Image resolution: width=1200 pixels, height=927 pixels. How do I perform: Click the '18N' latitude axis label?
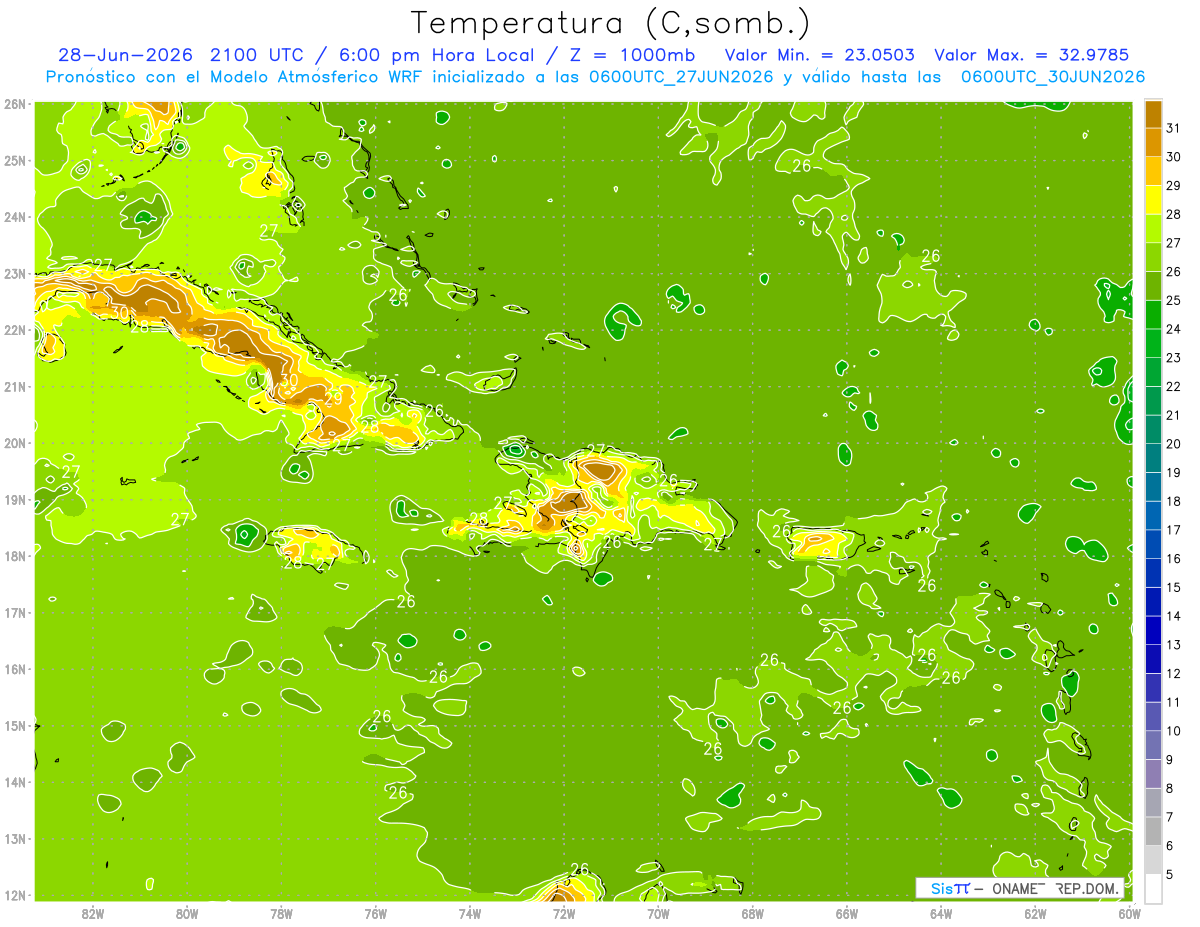(15, 556)
